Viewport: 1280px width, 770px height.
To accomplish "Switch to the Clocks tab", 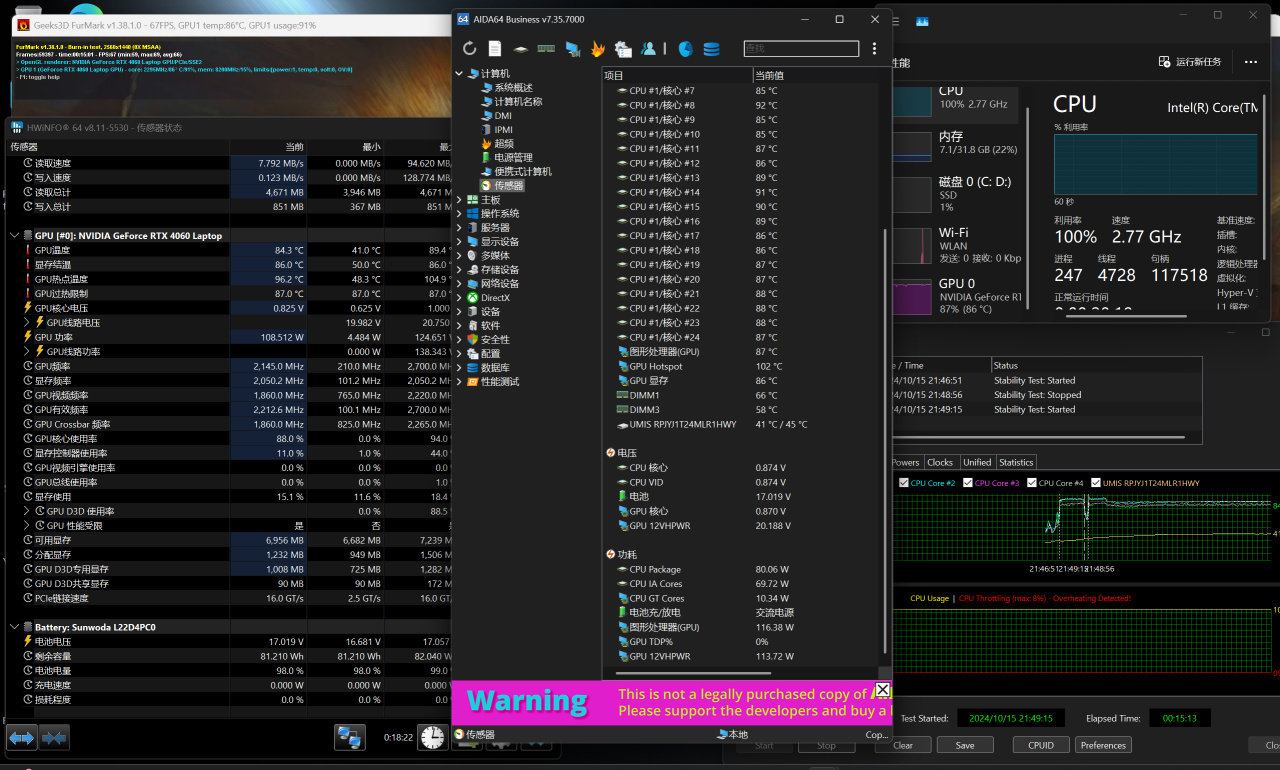I will click(x=940, y=462).
